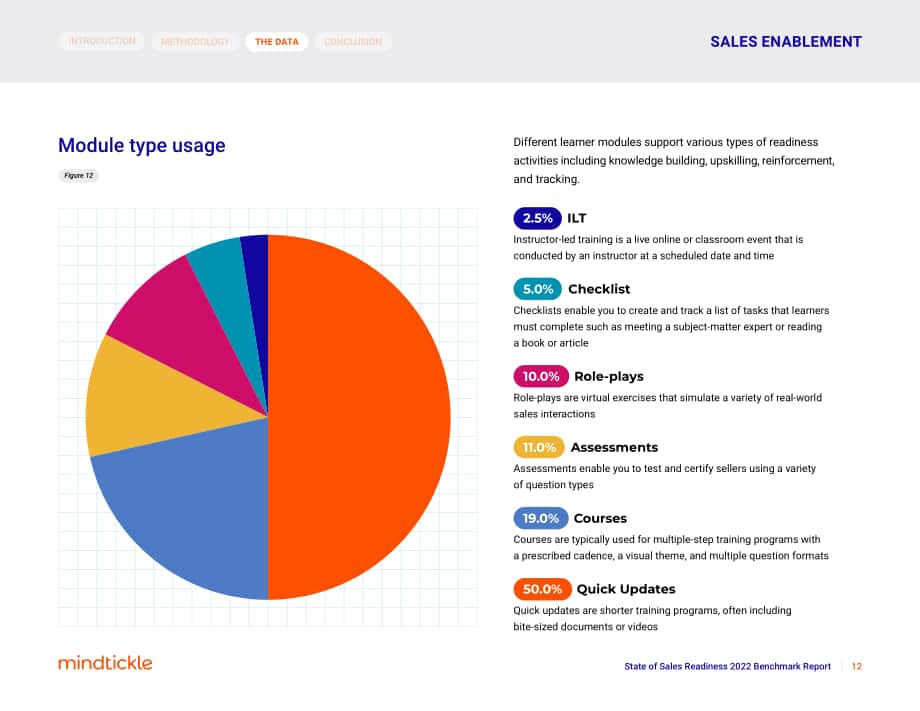Click the 11.0% Assessments badge
Viewport: 920px width, 711px height.
(x=539, y=448)
